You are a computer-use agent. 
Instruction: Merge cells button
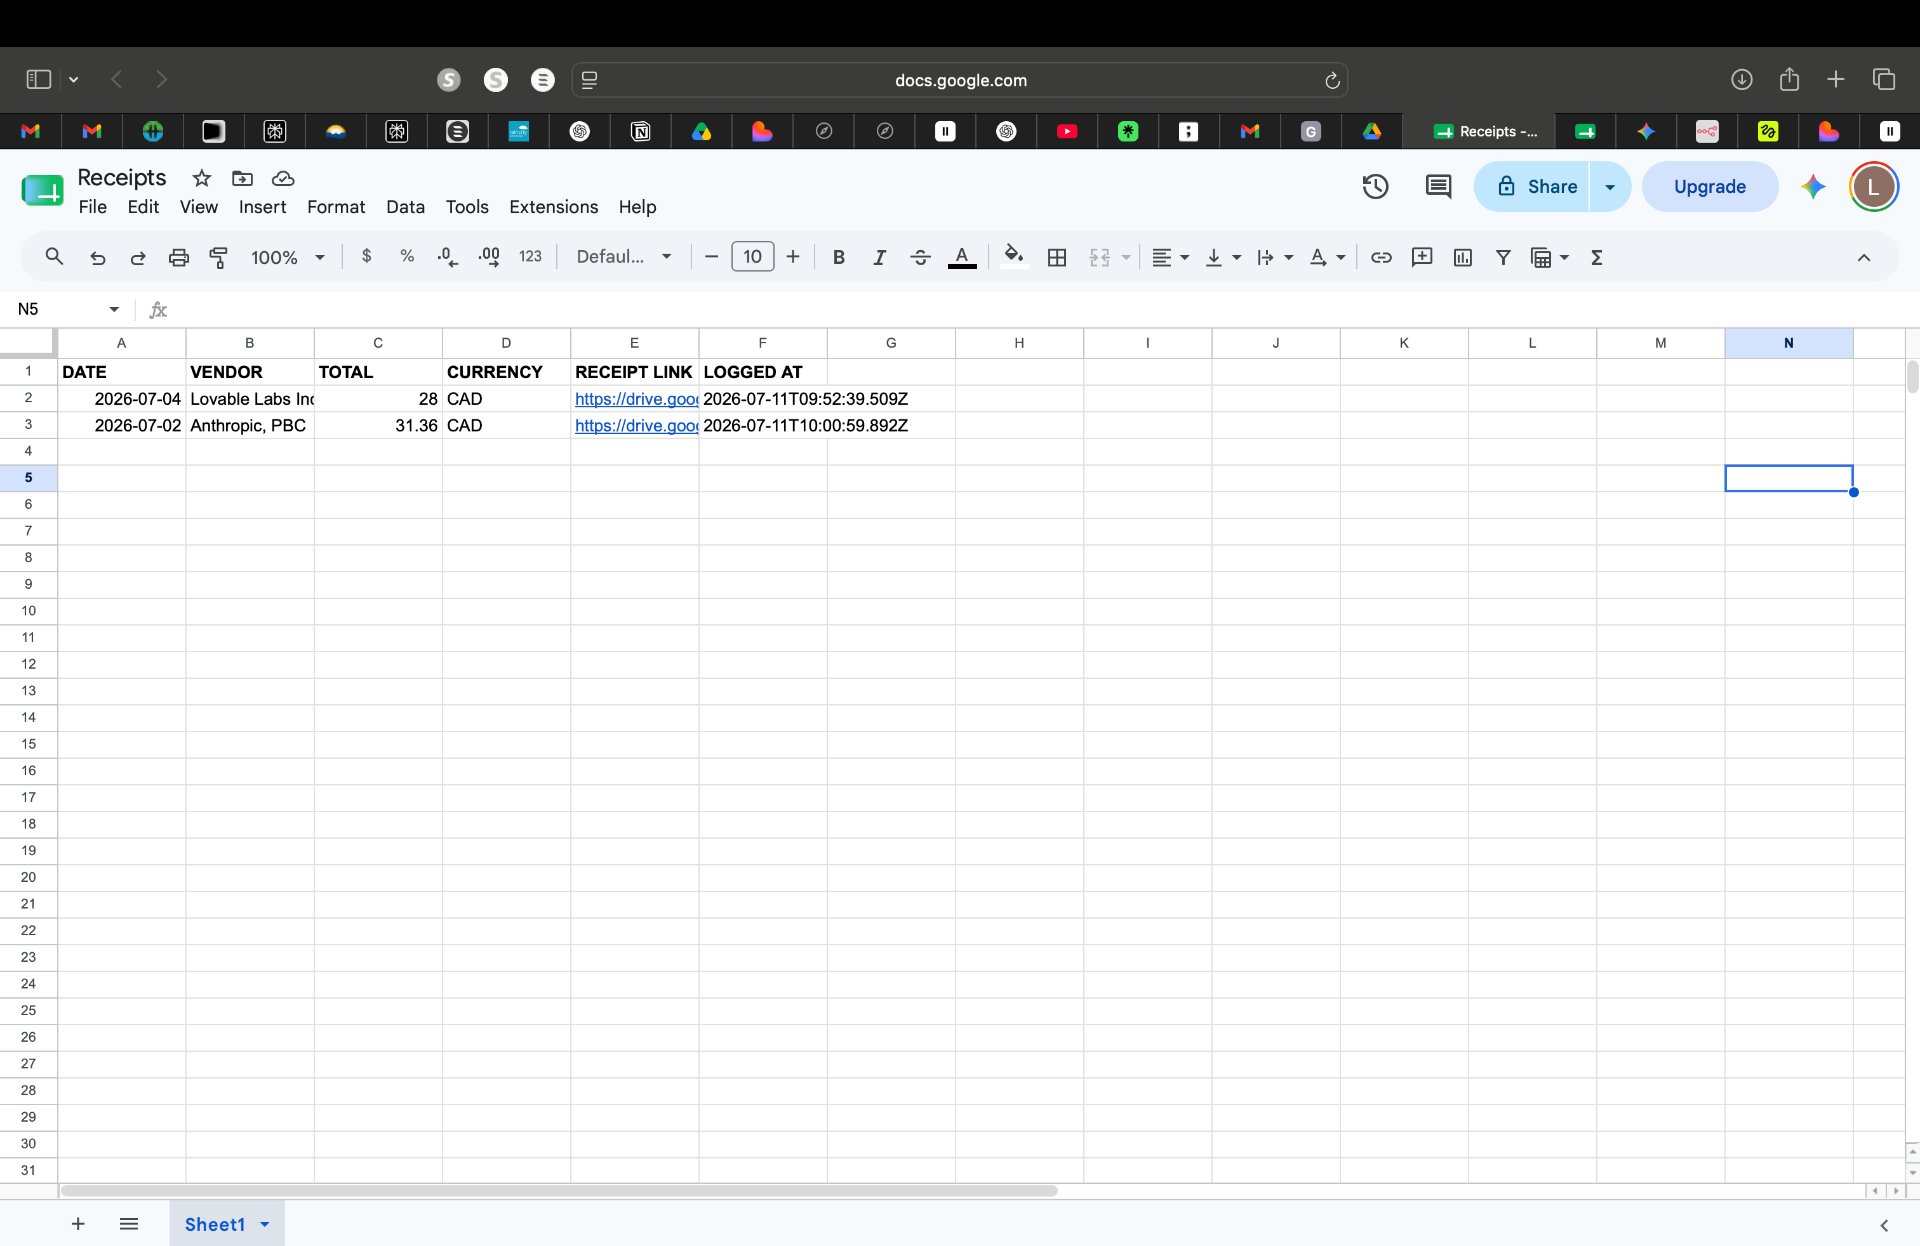pos(1099,257)
